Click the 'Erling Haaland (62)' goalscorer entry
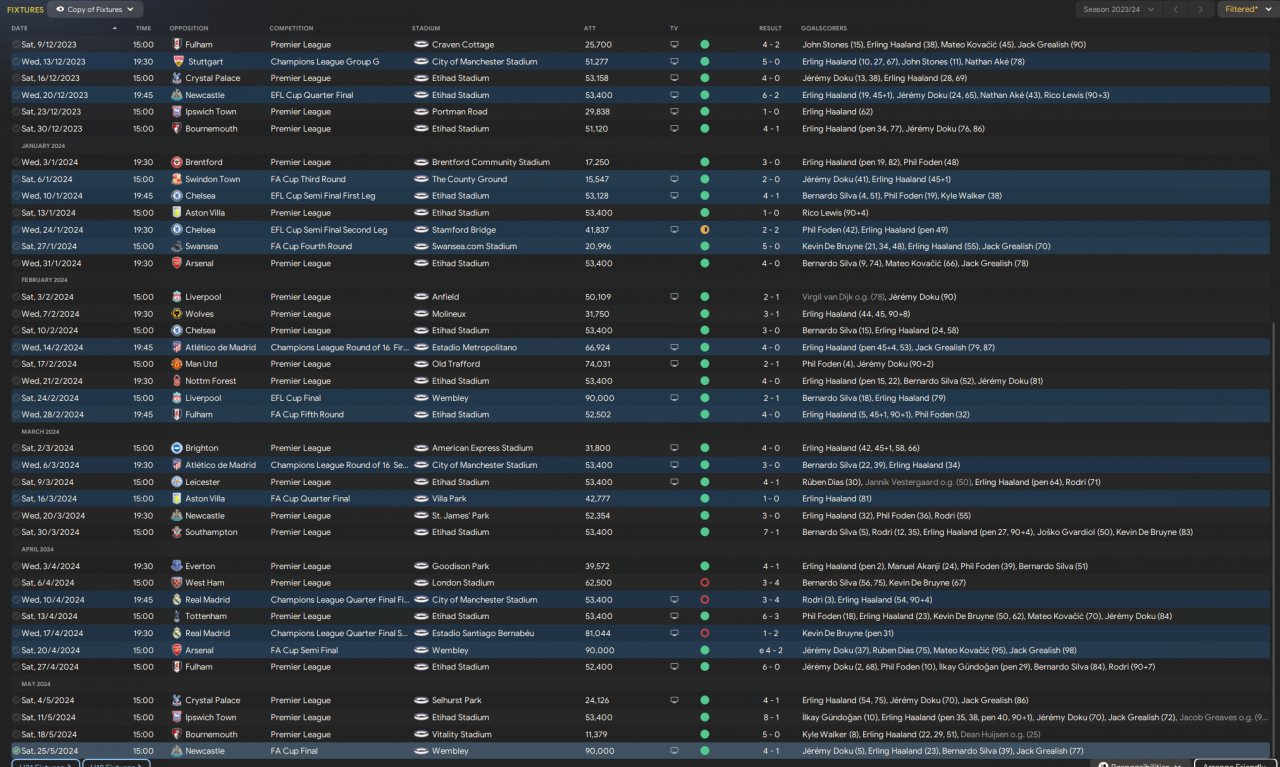The image size is (1280, 767). pos(839,112)
